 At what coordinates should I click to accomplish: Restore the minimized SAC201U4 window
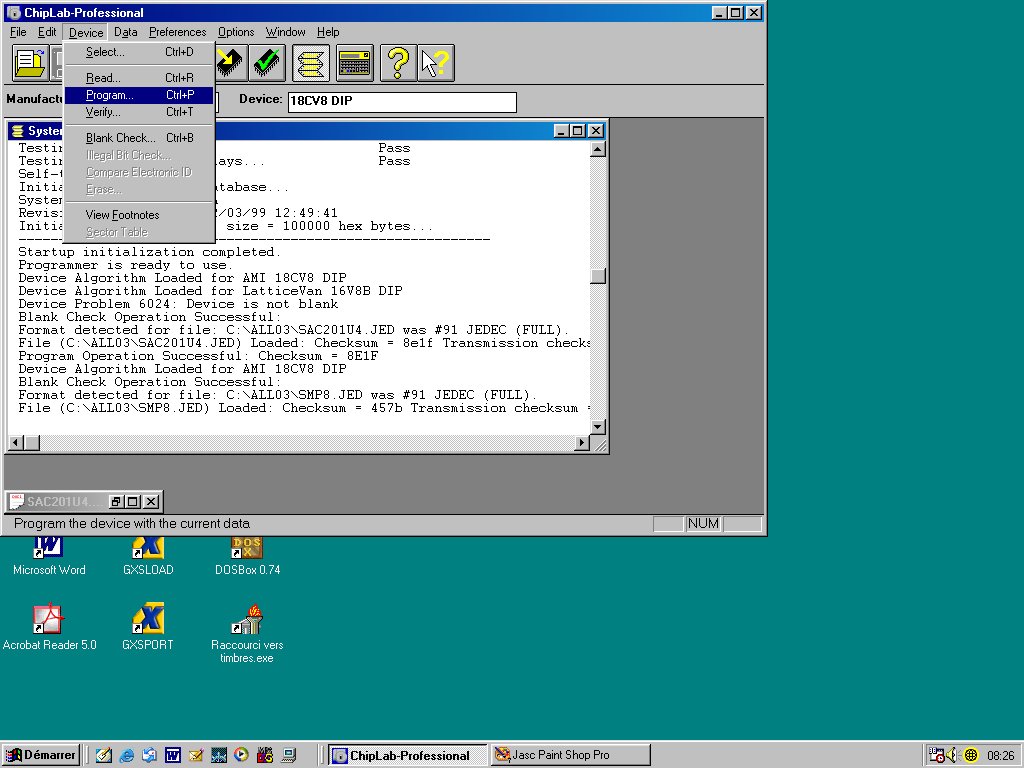(116, 502)
